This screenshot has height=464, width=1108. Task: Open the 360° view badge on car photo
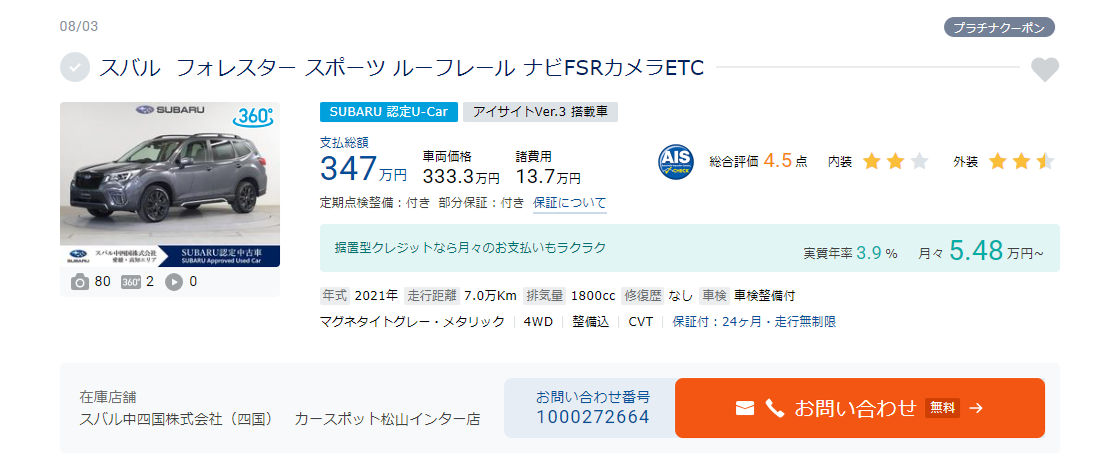(252, 117)
